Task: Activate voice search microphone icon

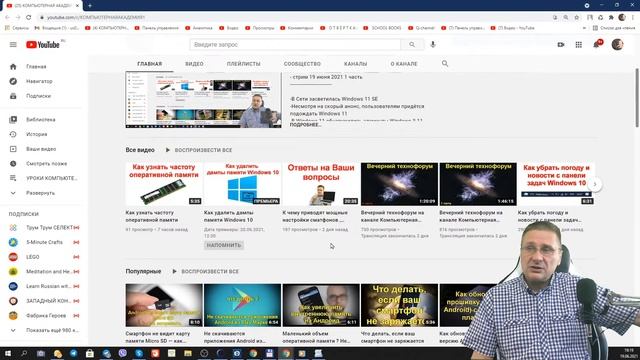Action: pos(433,44)
